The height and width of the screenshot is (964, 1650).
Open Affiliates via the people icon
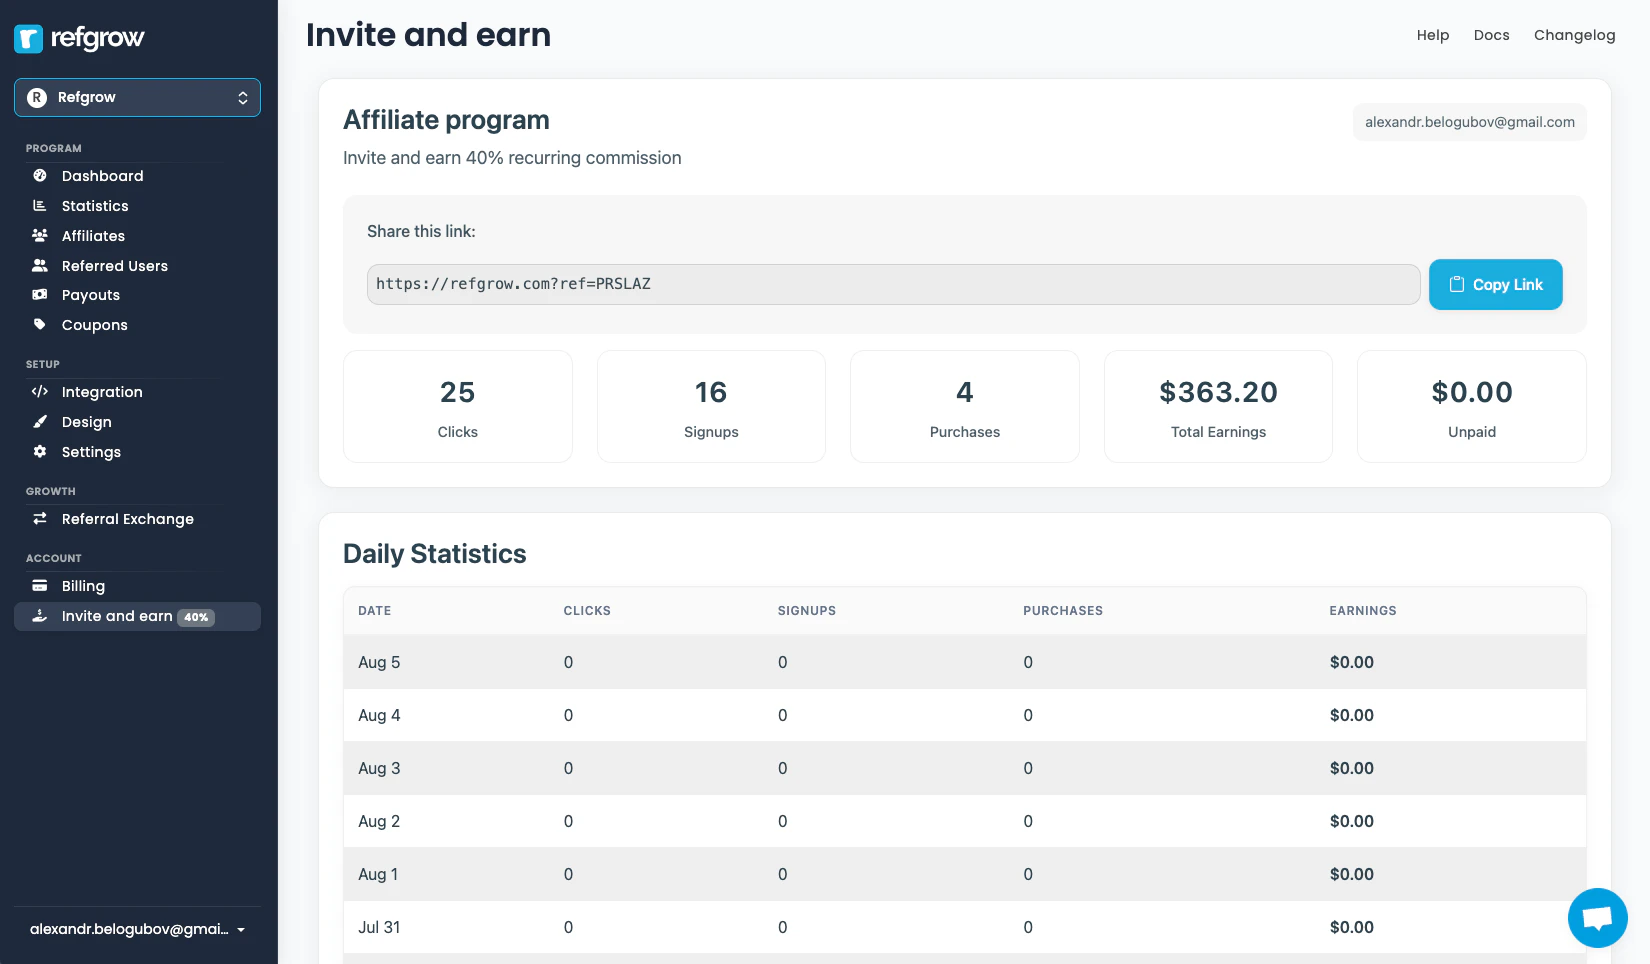pyautogui.click(x=39, y=236)
